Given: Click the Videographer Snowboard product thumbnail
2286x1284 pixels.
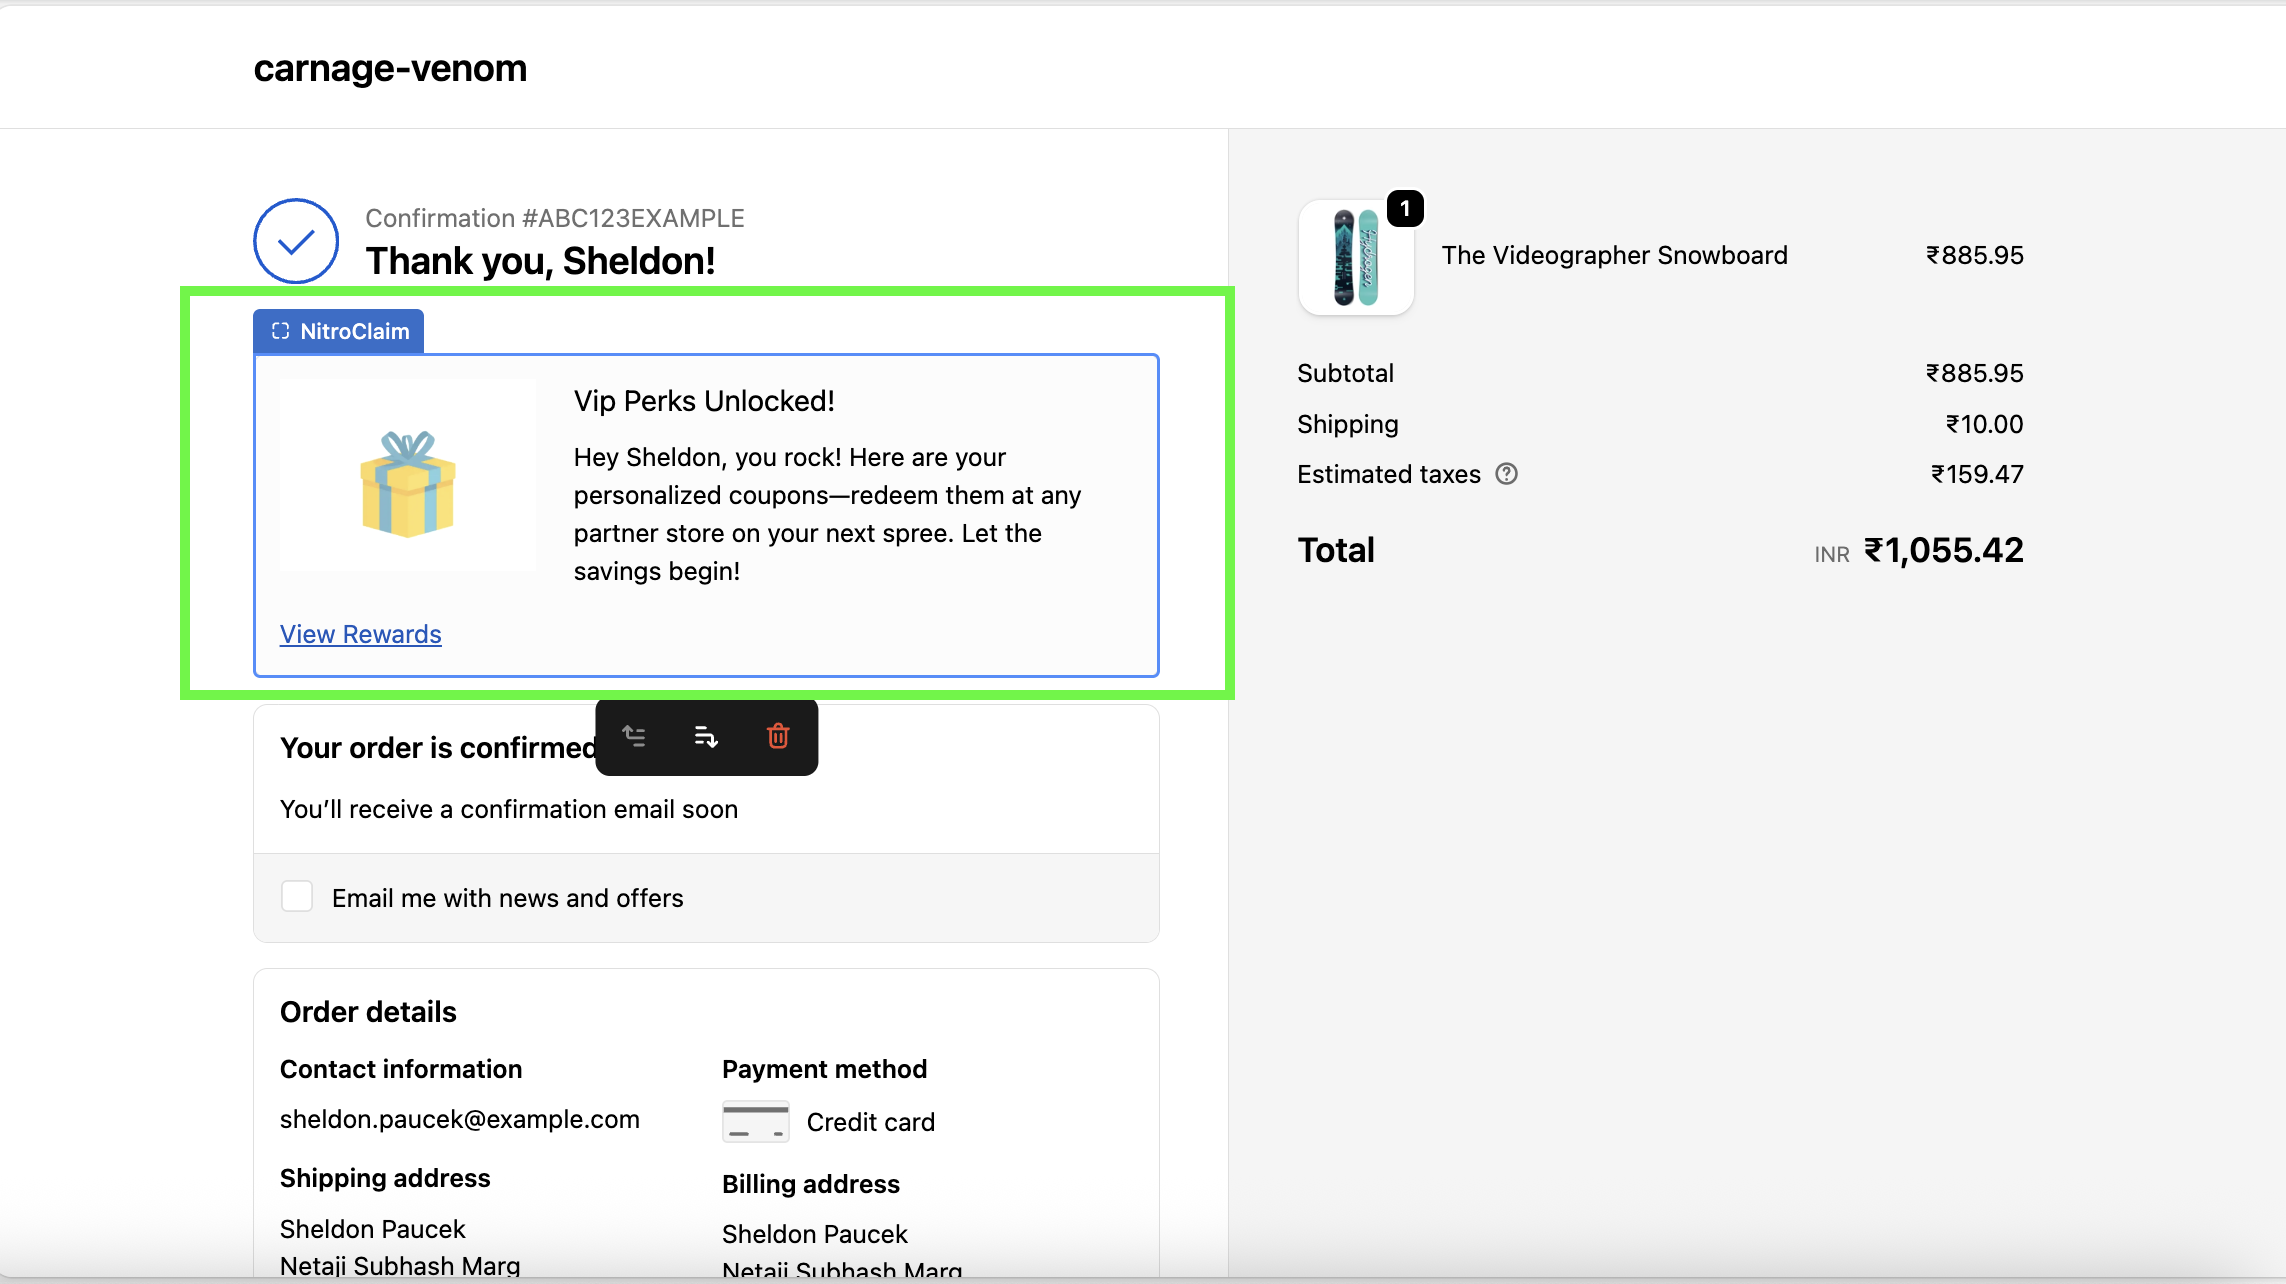Looking at the screenshot, I should pos(1355,258).
